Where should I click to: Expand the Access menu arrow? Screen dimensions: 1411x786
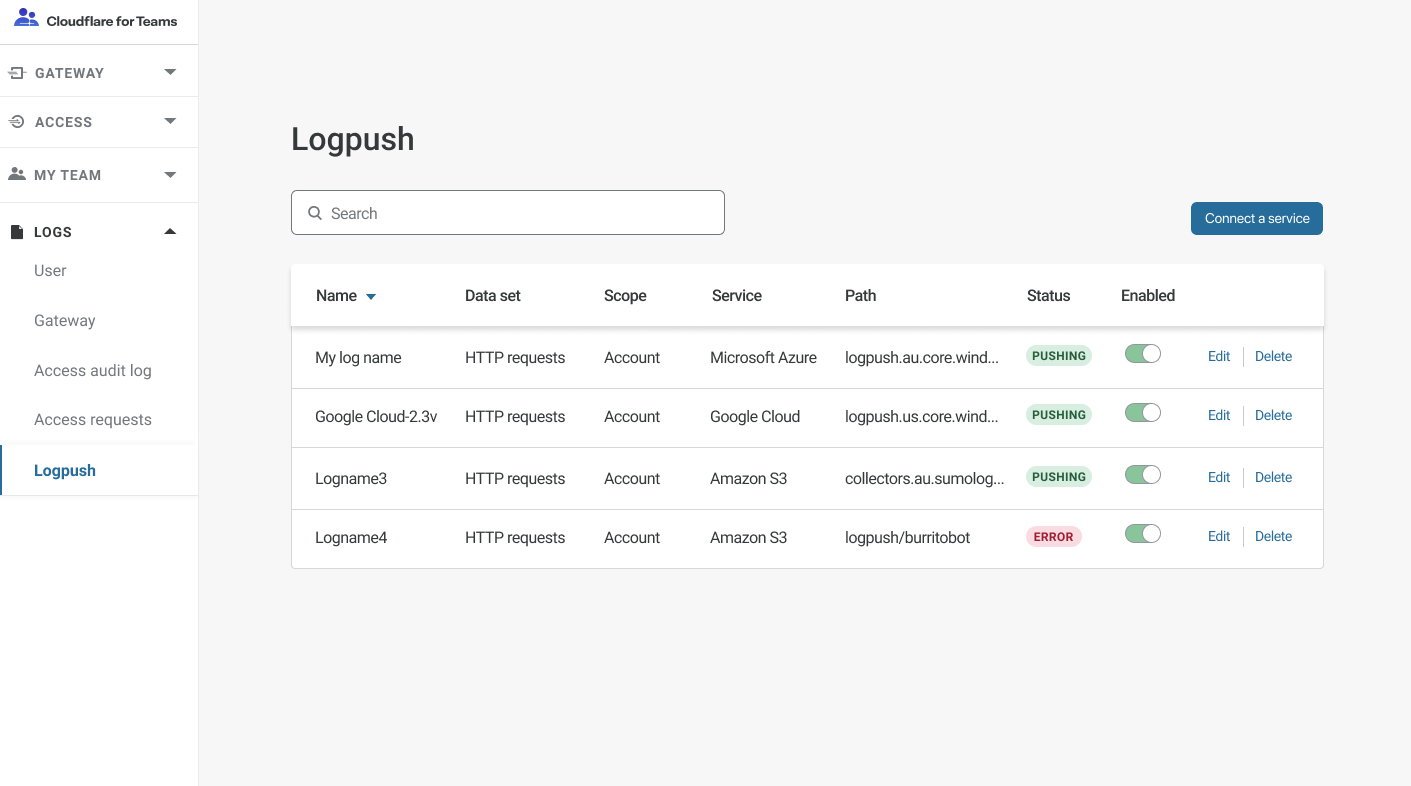point(170,121)
